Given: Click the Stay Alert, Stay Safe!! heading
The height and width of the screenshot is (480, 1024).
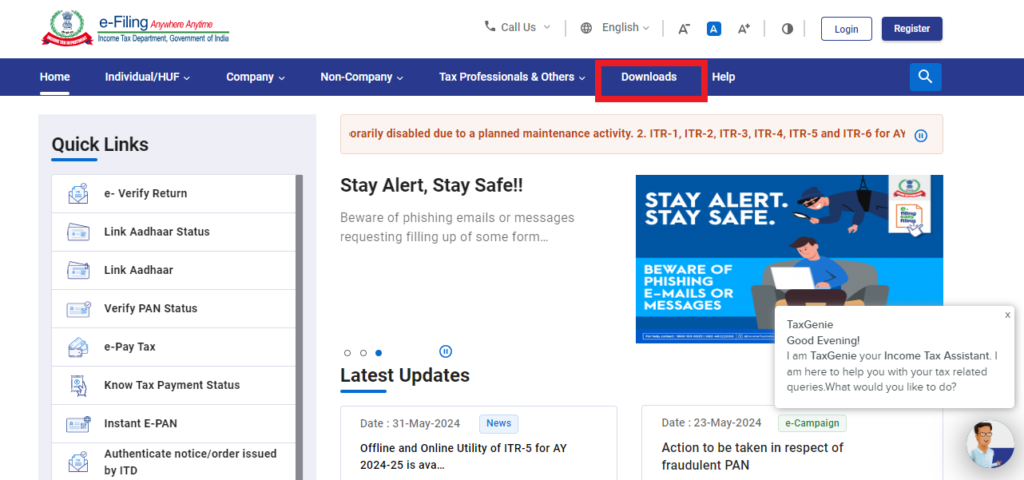Looking at the screenshot, I should click(432, 185).
